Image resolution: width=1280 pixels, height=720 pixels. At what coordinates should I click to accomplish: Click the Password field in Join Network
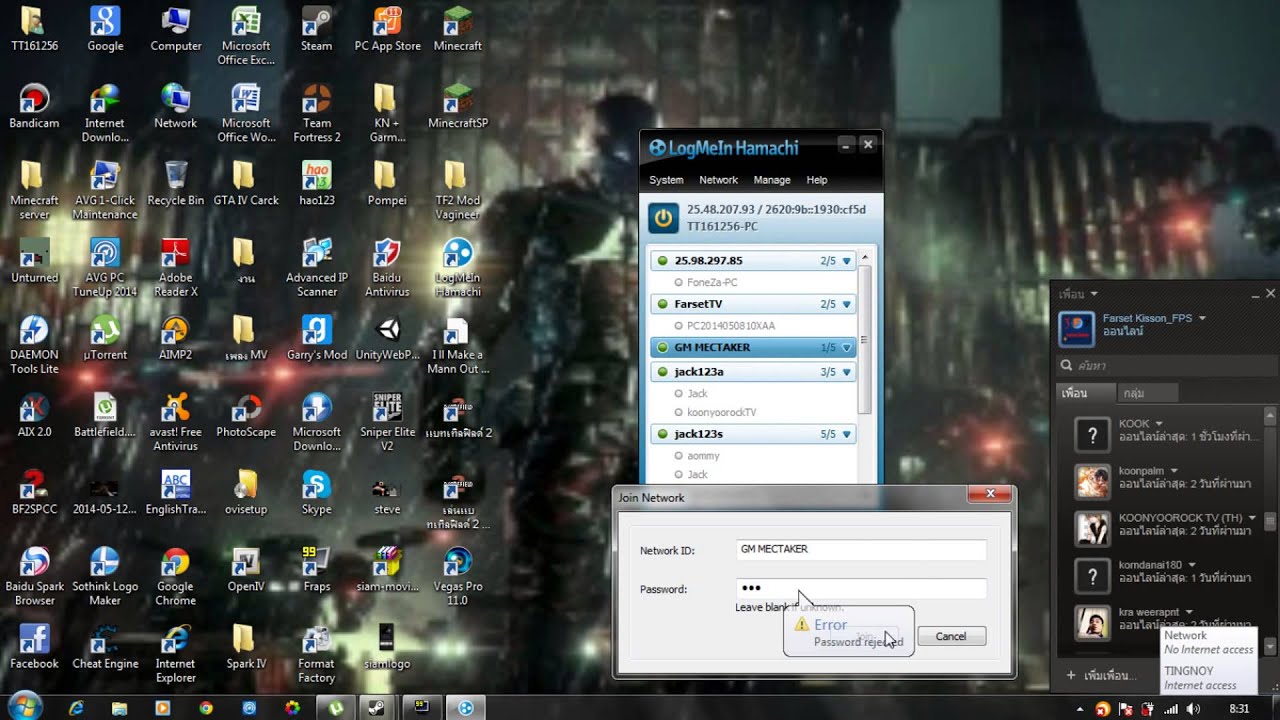pyautogui.click(x=861, y=589)
